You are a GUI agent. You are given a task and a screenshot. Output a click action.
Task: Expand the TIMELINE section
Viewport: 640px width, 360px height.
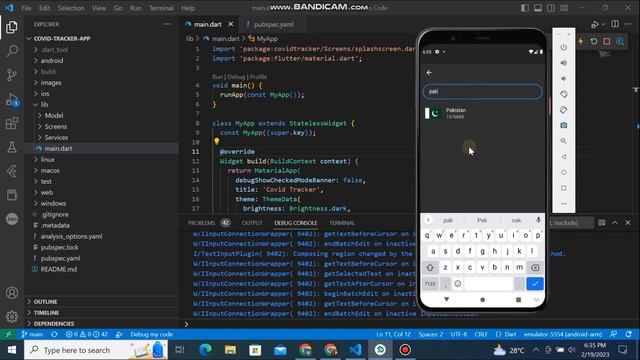point(46,313)
